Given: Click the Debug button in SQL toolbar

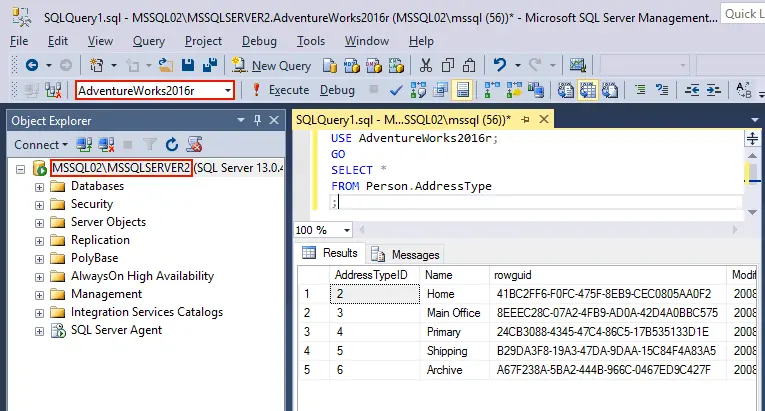Looking at the screenshot, I should click(x=337, y=90).
